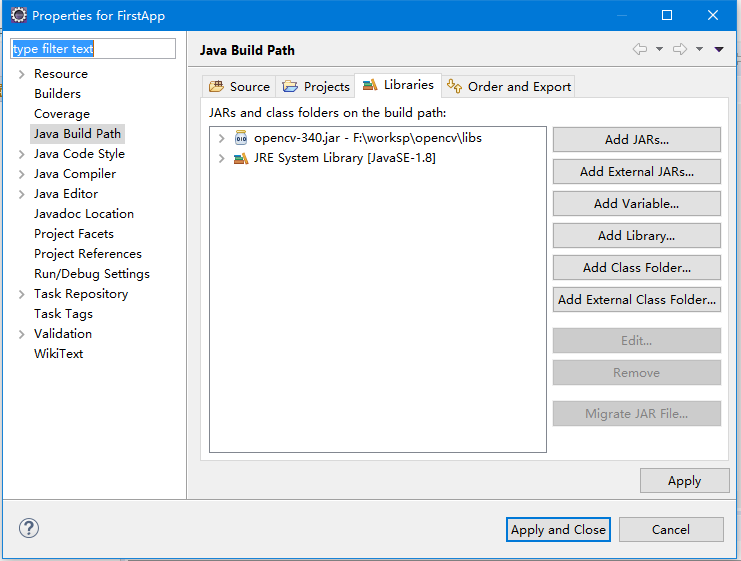
Task: Click the type filter text field
Action: [92, 49]
